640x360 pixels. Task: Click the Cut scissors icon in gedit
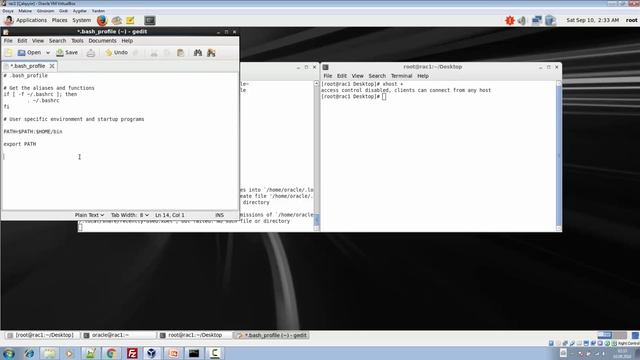click(x=154, y=53)
